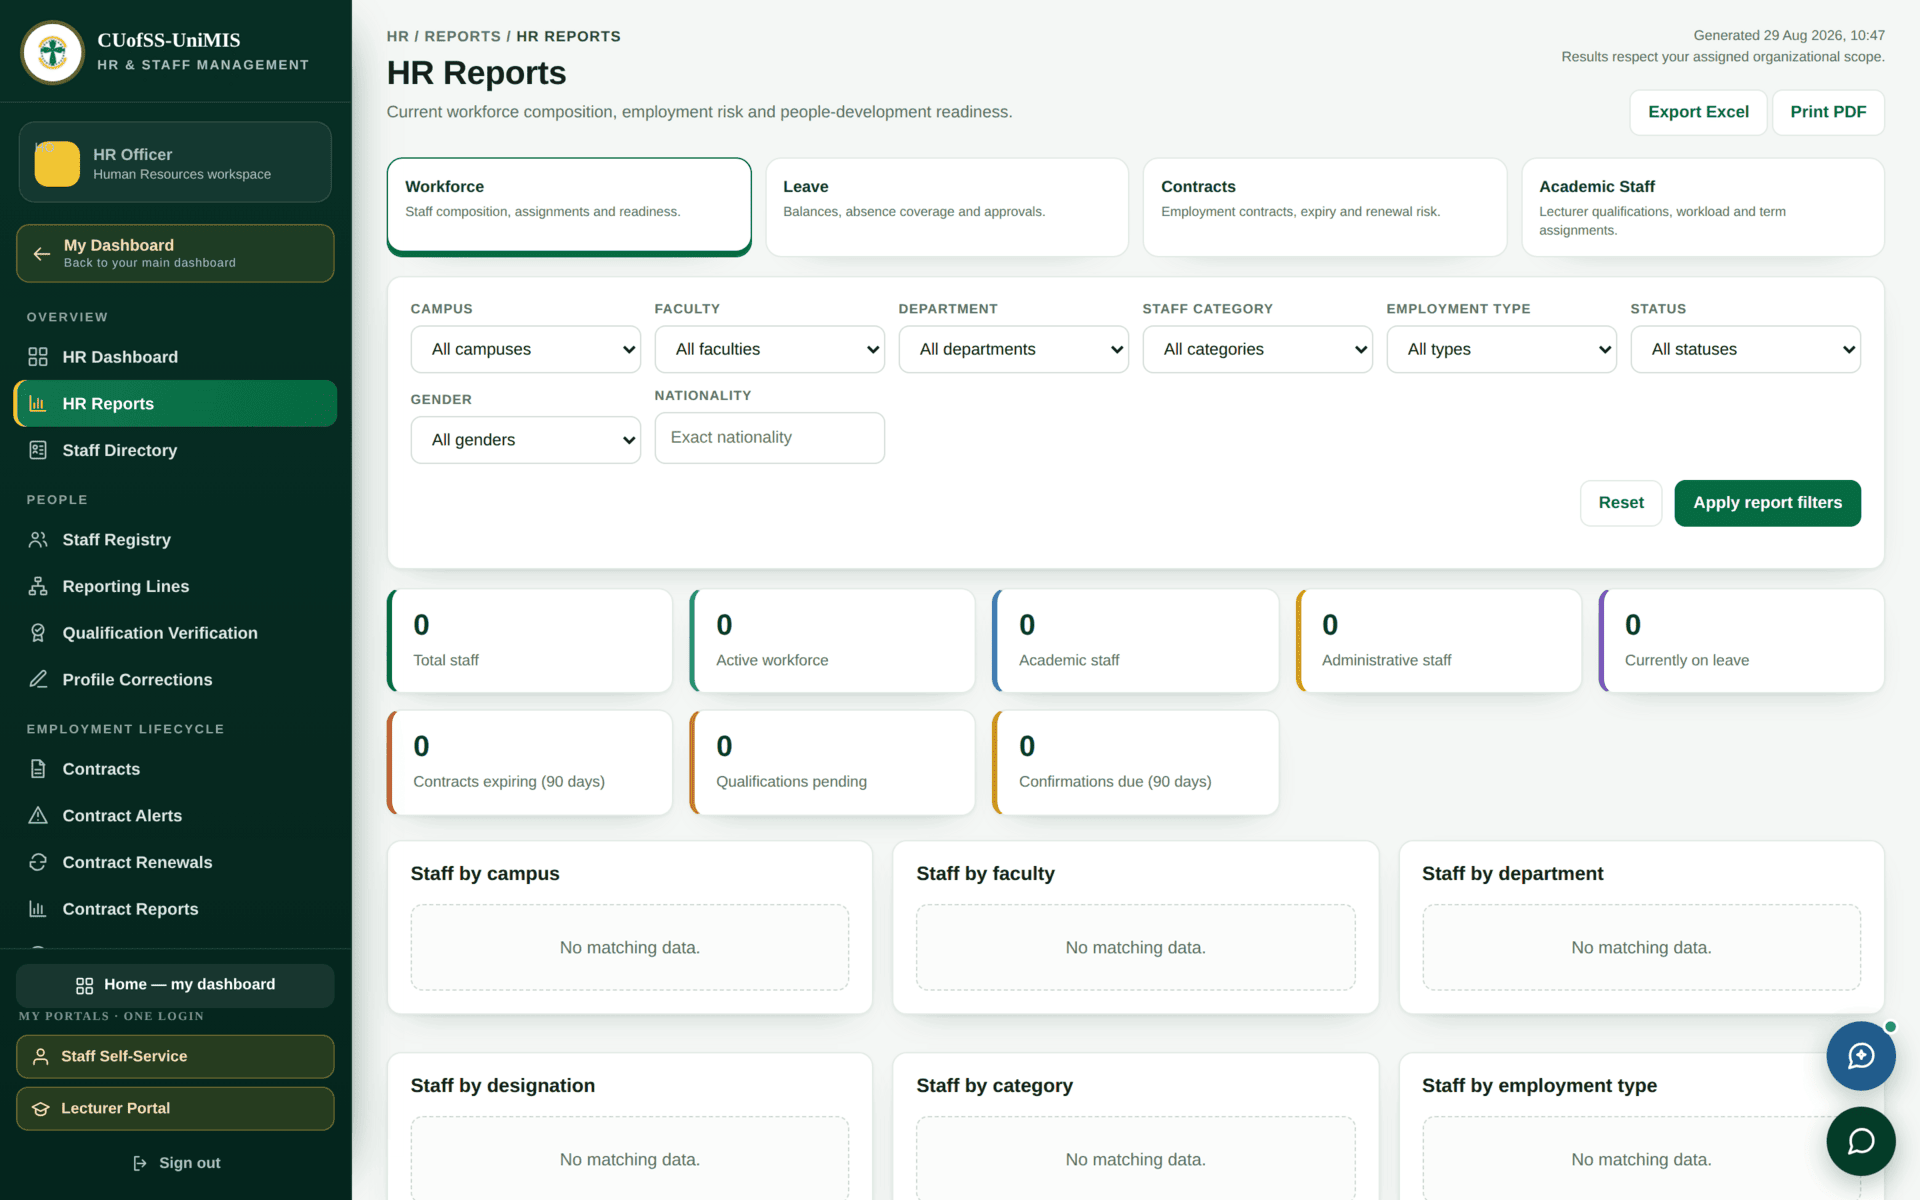Click the Reporting Lines hierarchy icon
The height and width of the screenshot is (1200, 1920).
tap(38, 586)
